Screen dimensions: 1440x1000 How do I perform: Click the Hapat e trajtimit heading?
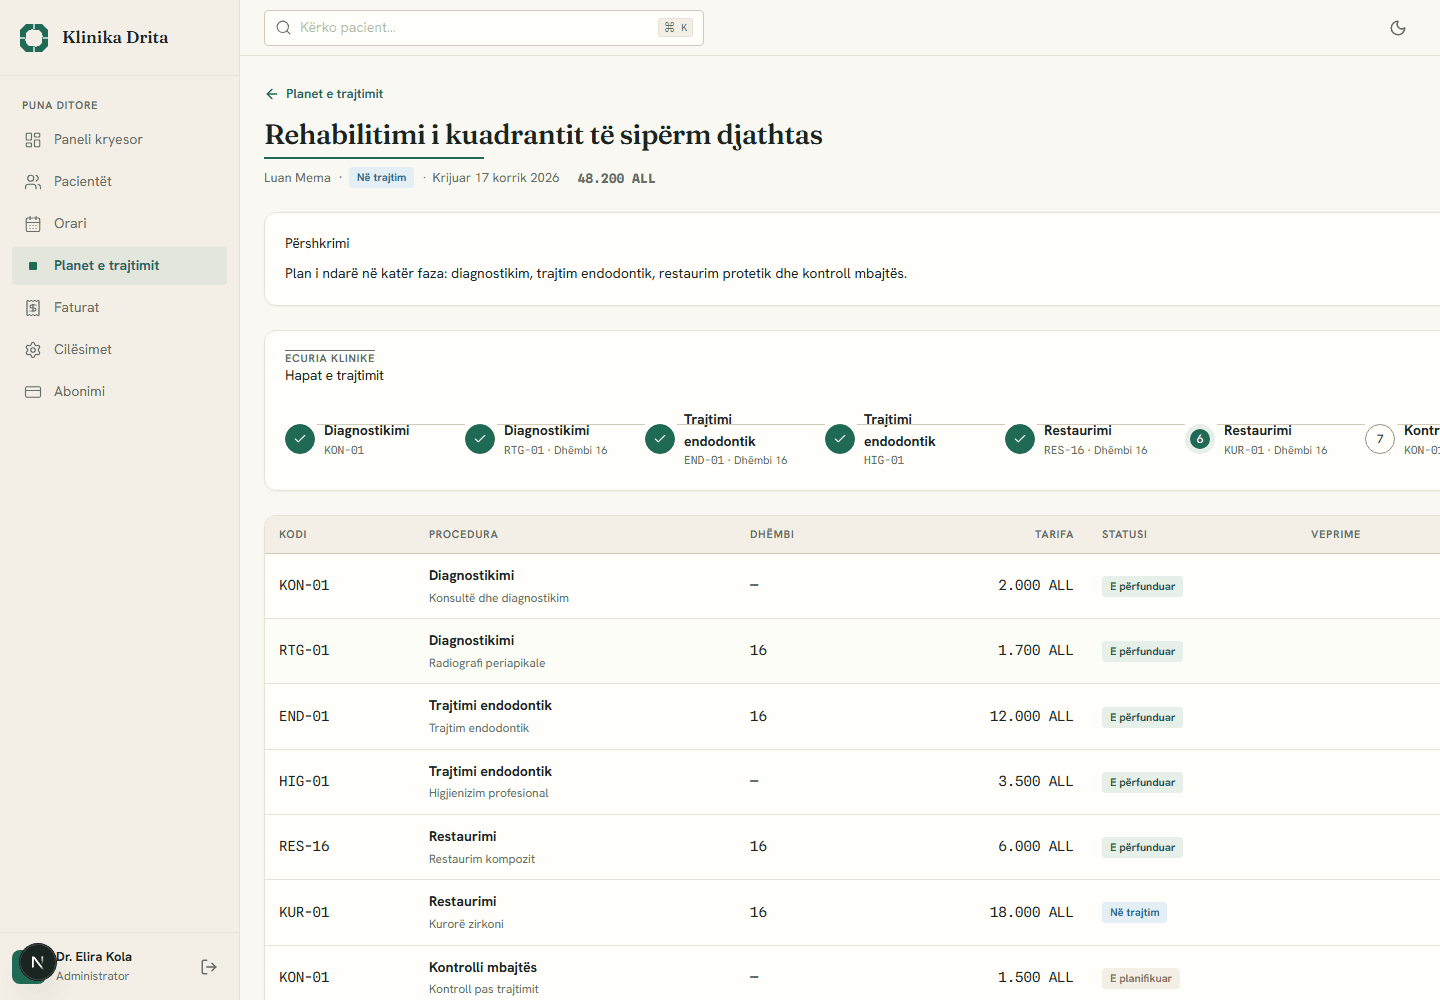[334, 376]
